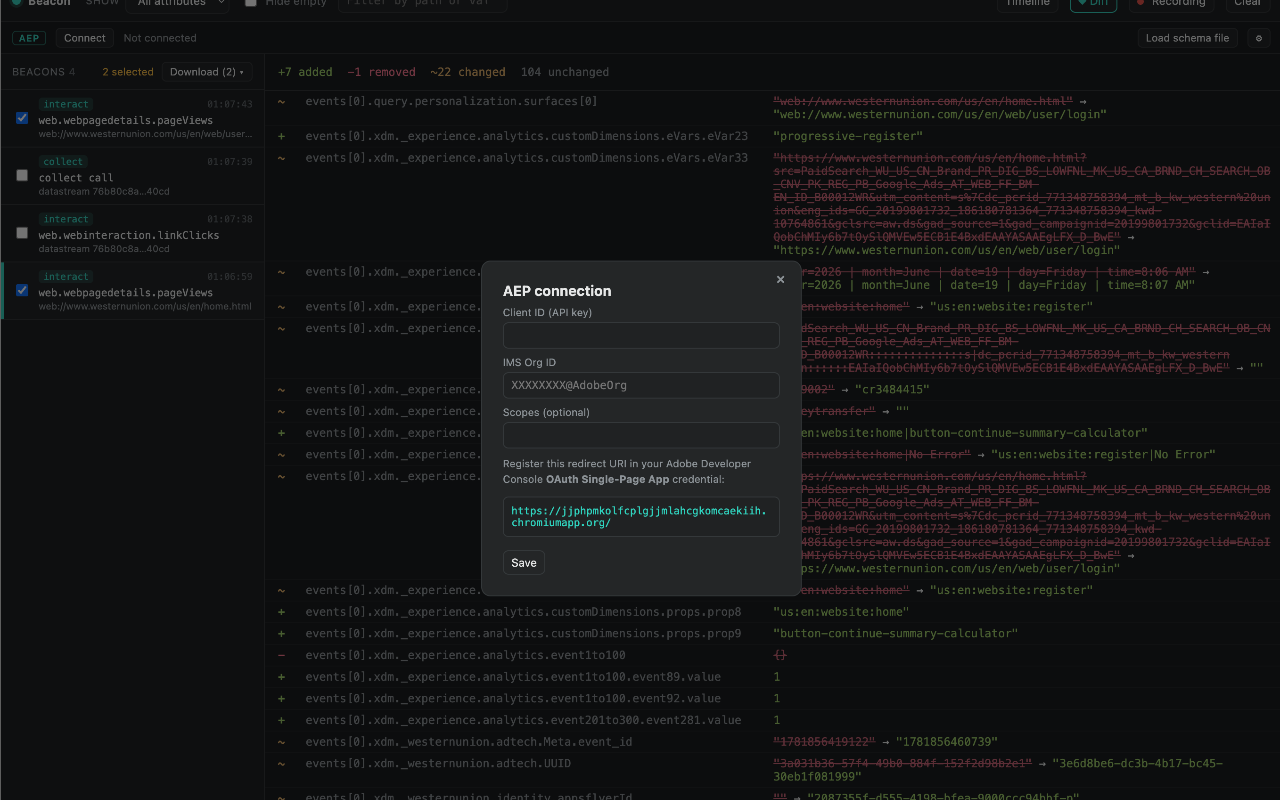This screenshot has width=1280, height=800.
Task: Click the Client ID (API key) field
Action: (641, 335)
